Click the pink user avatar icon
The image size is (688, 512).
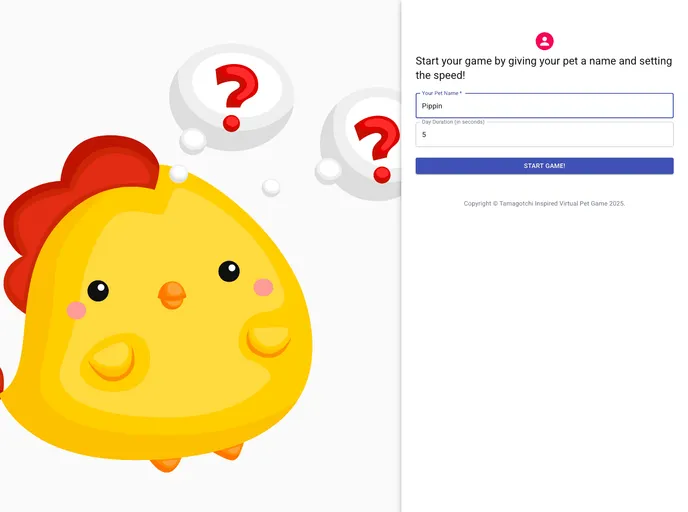pos(544,41)
